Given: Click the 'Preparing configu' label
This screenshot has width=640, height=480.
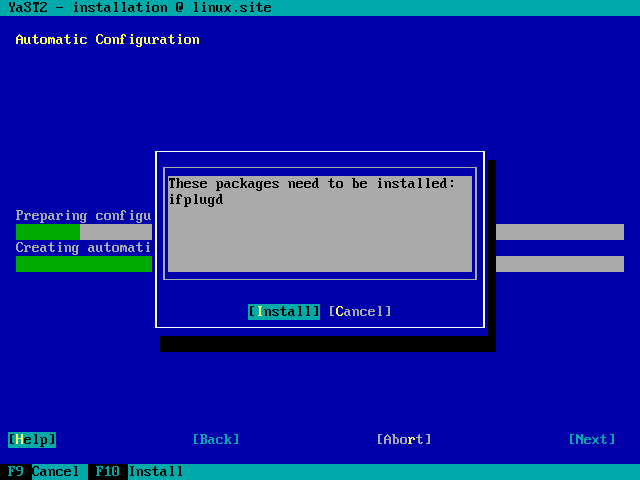Looking at the screenshot, I should click(83, 216).
